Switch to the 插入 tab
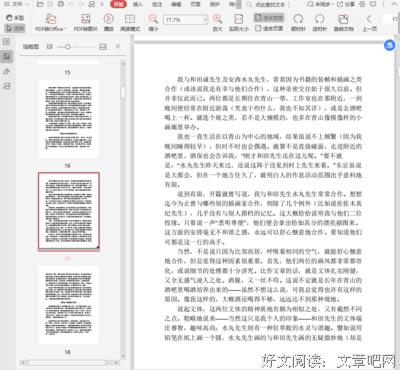The height and width of the screenshot is (370, 400). (x=138, y=4)
